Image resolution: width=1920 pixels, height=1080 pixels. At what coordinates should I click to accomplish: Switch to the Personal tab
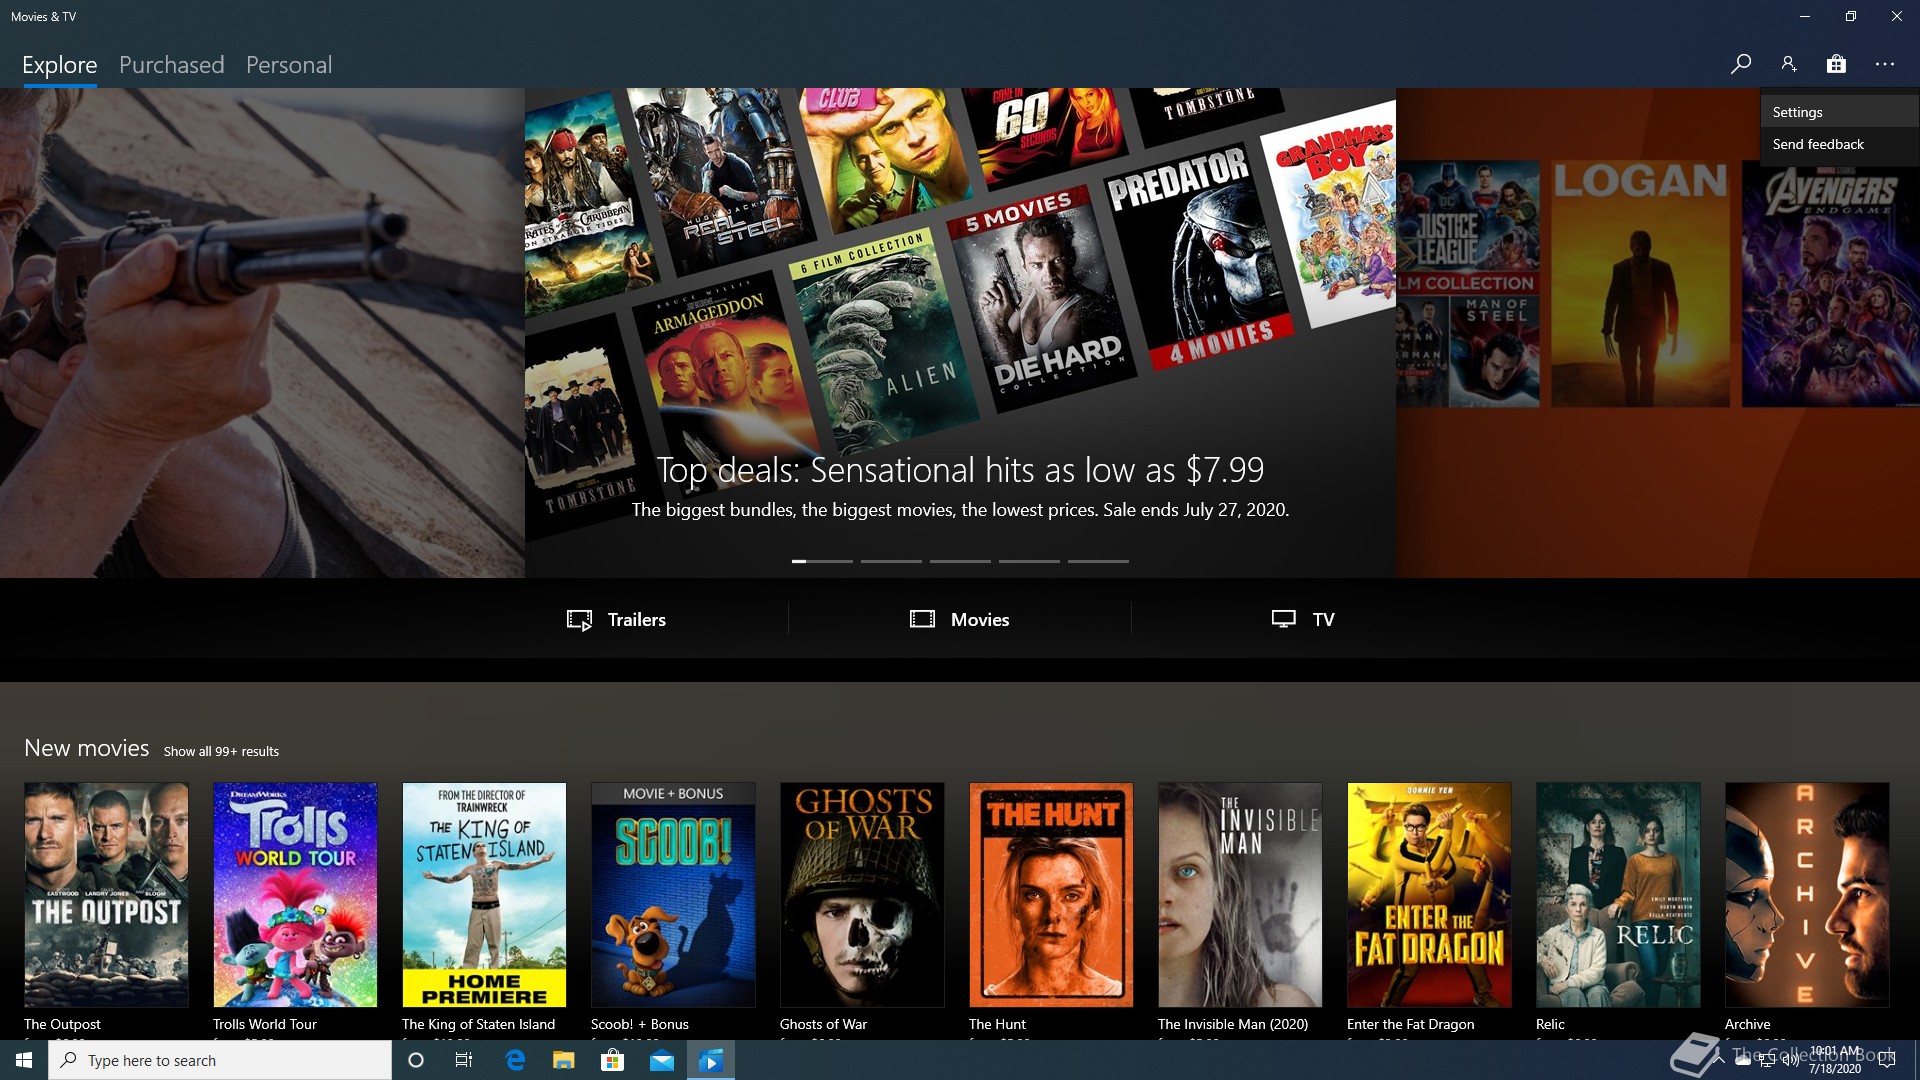pos(289,65)
